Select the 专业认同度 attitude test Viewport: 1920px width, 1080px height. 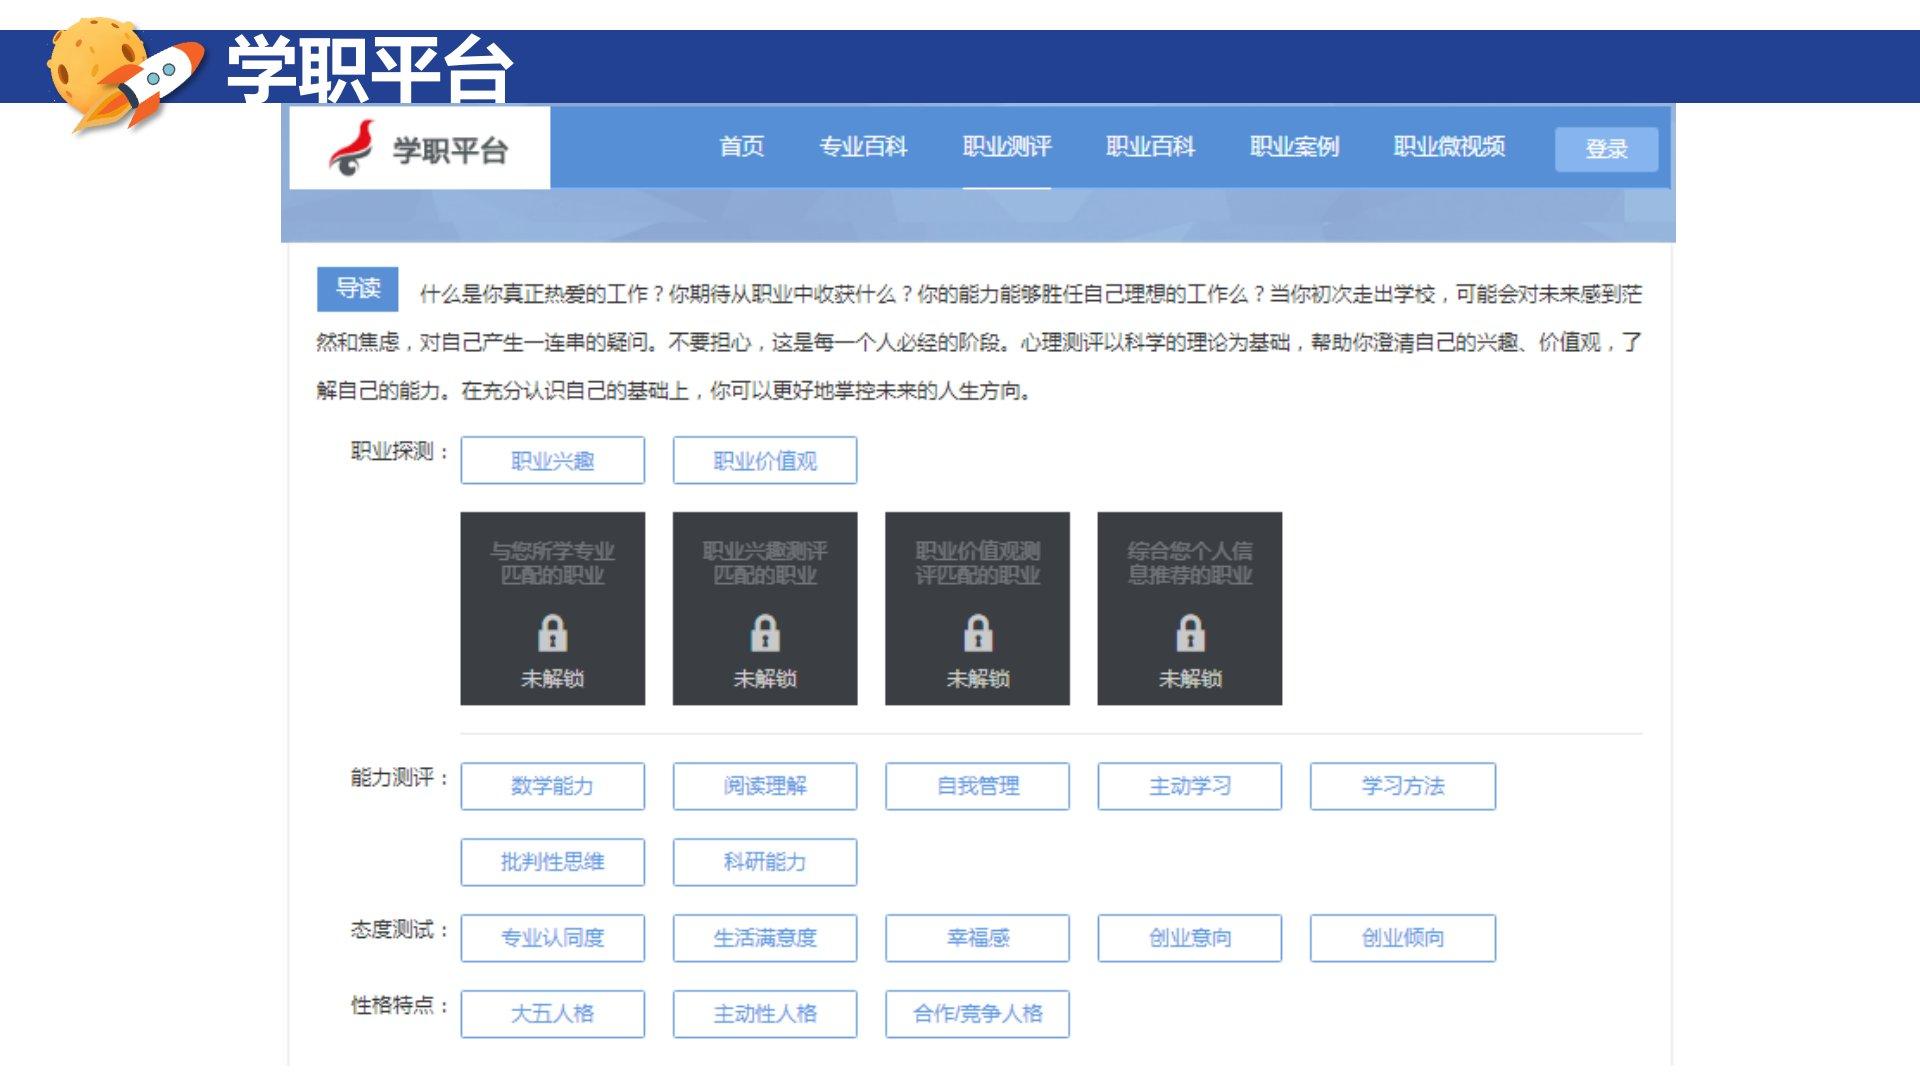click(552, 938)
